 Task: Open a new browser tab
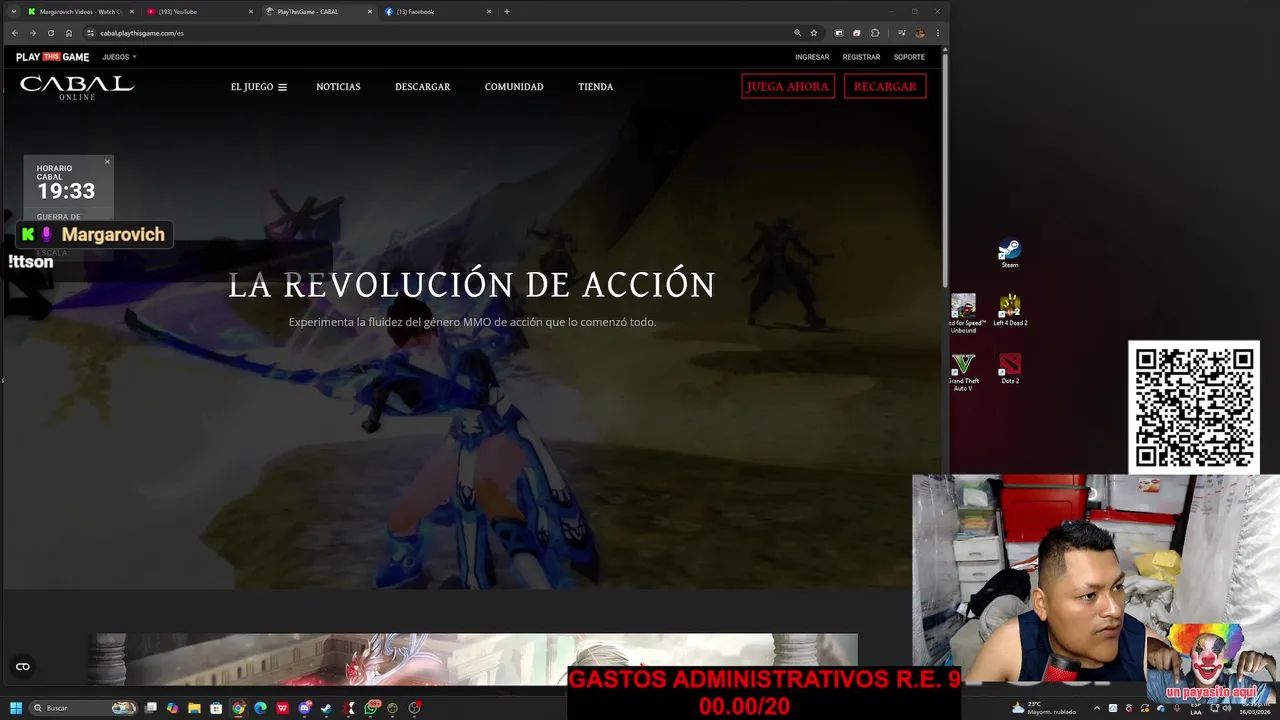click(x=507, y=12)
